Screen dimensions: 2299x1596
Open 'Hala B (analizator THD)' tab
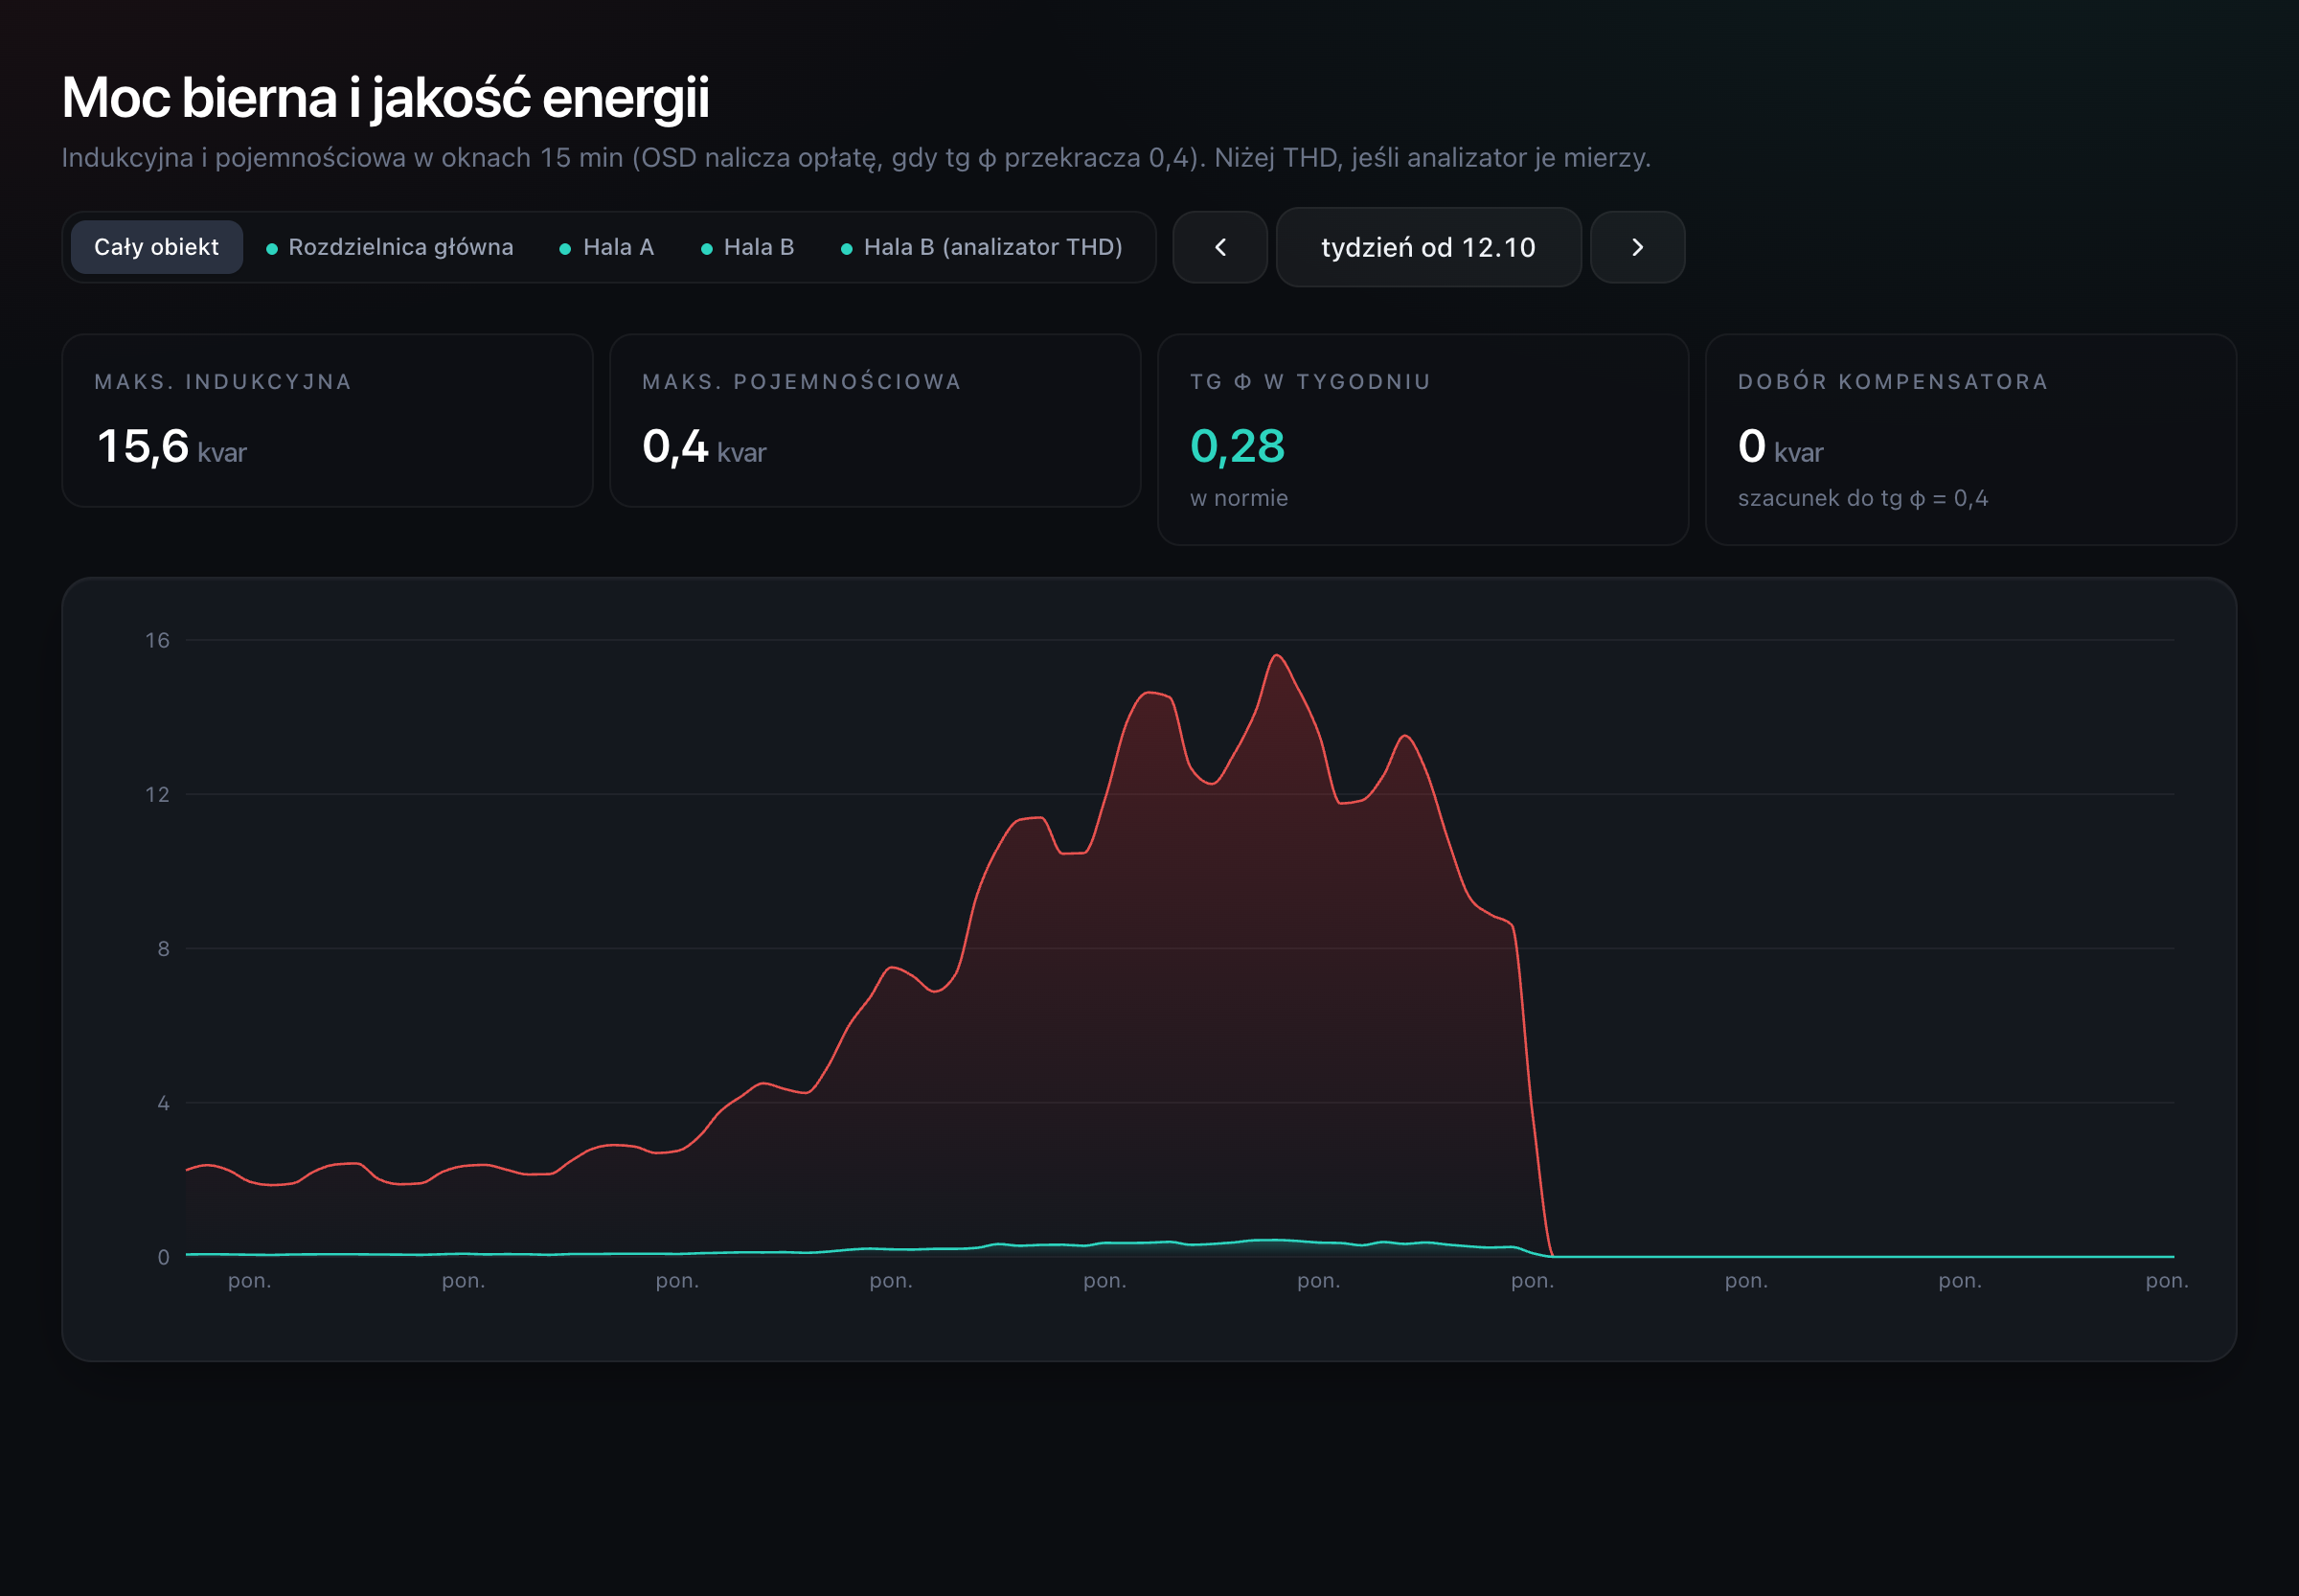[x=982, y=247]
